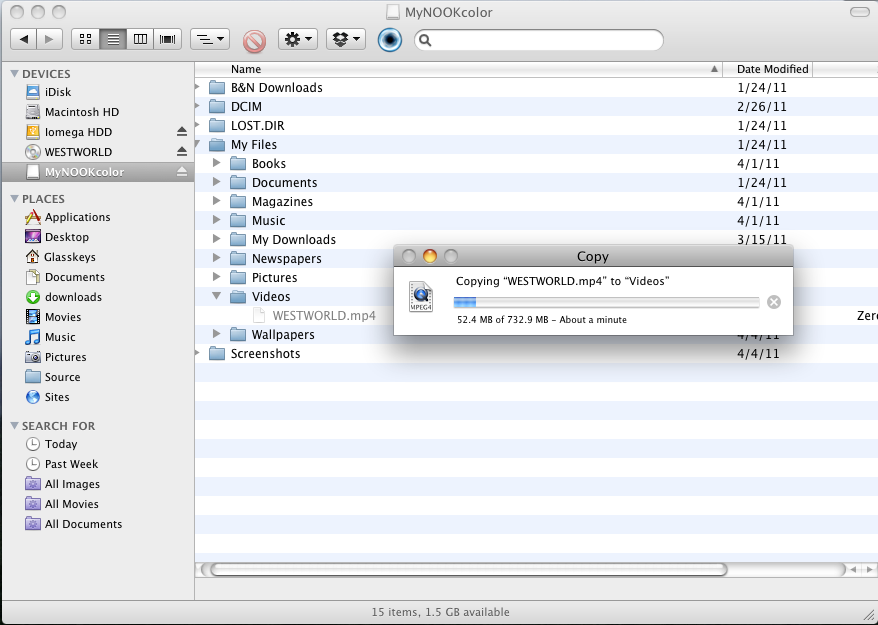Sort by Date Modified column

point(772,69)
